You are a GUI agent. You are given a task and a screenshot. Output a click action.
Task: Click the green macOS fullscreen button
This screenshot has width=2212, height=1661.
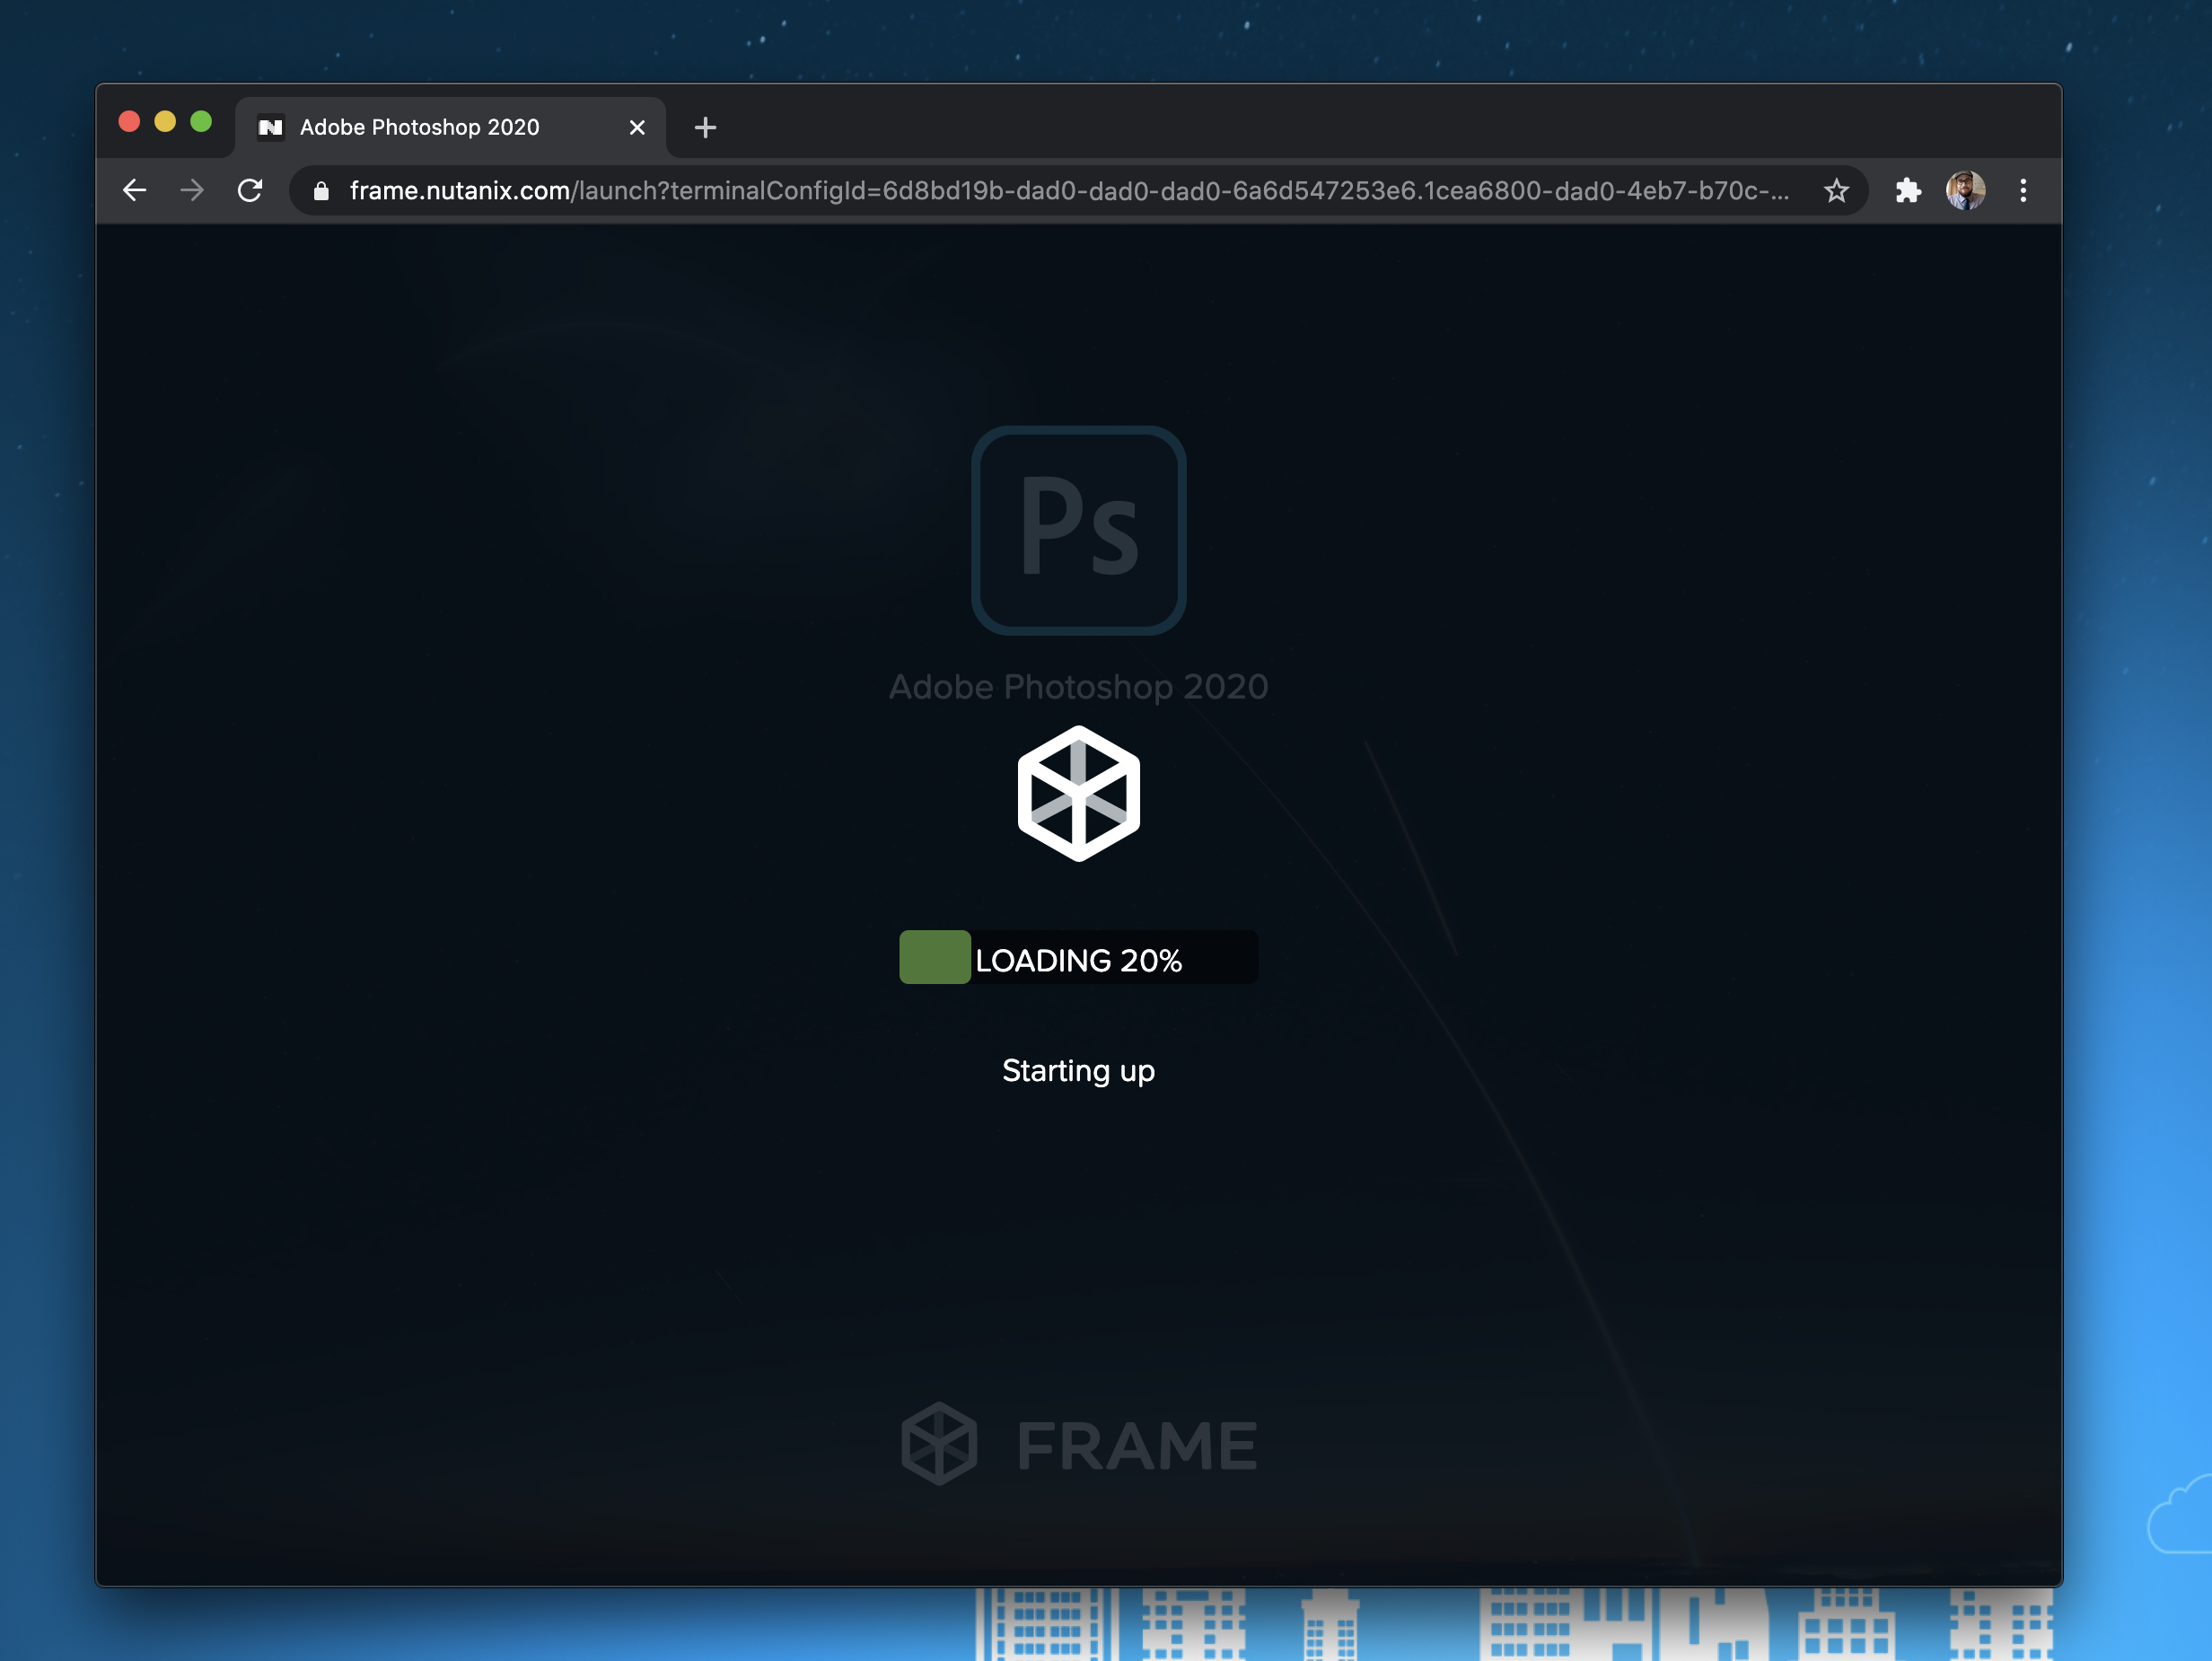(201, 122)
